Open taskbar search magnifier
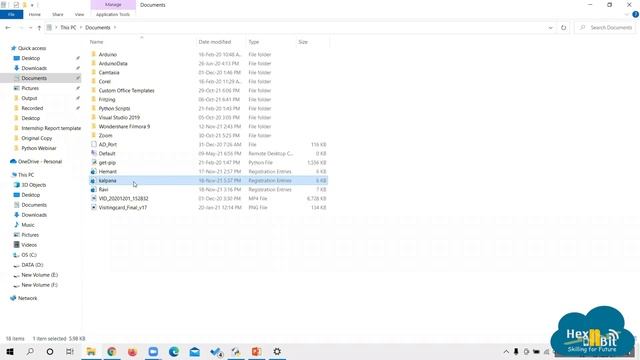This screenshot has height=360, width=640. coord(30,351)
